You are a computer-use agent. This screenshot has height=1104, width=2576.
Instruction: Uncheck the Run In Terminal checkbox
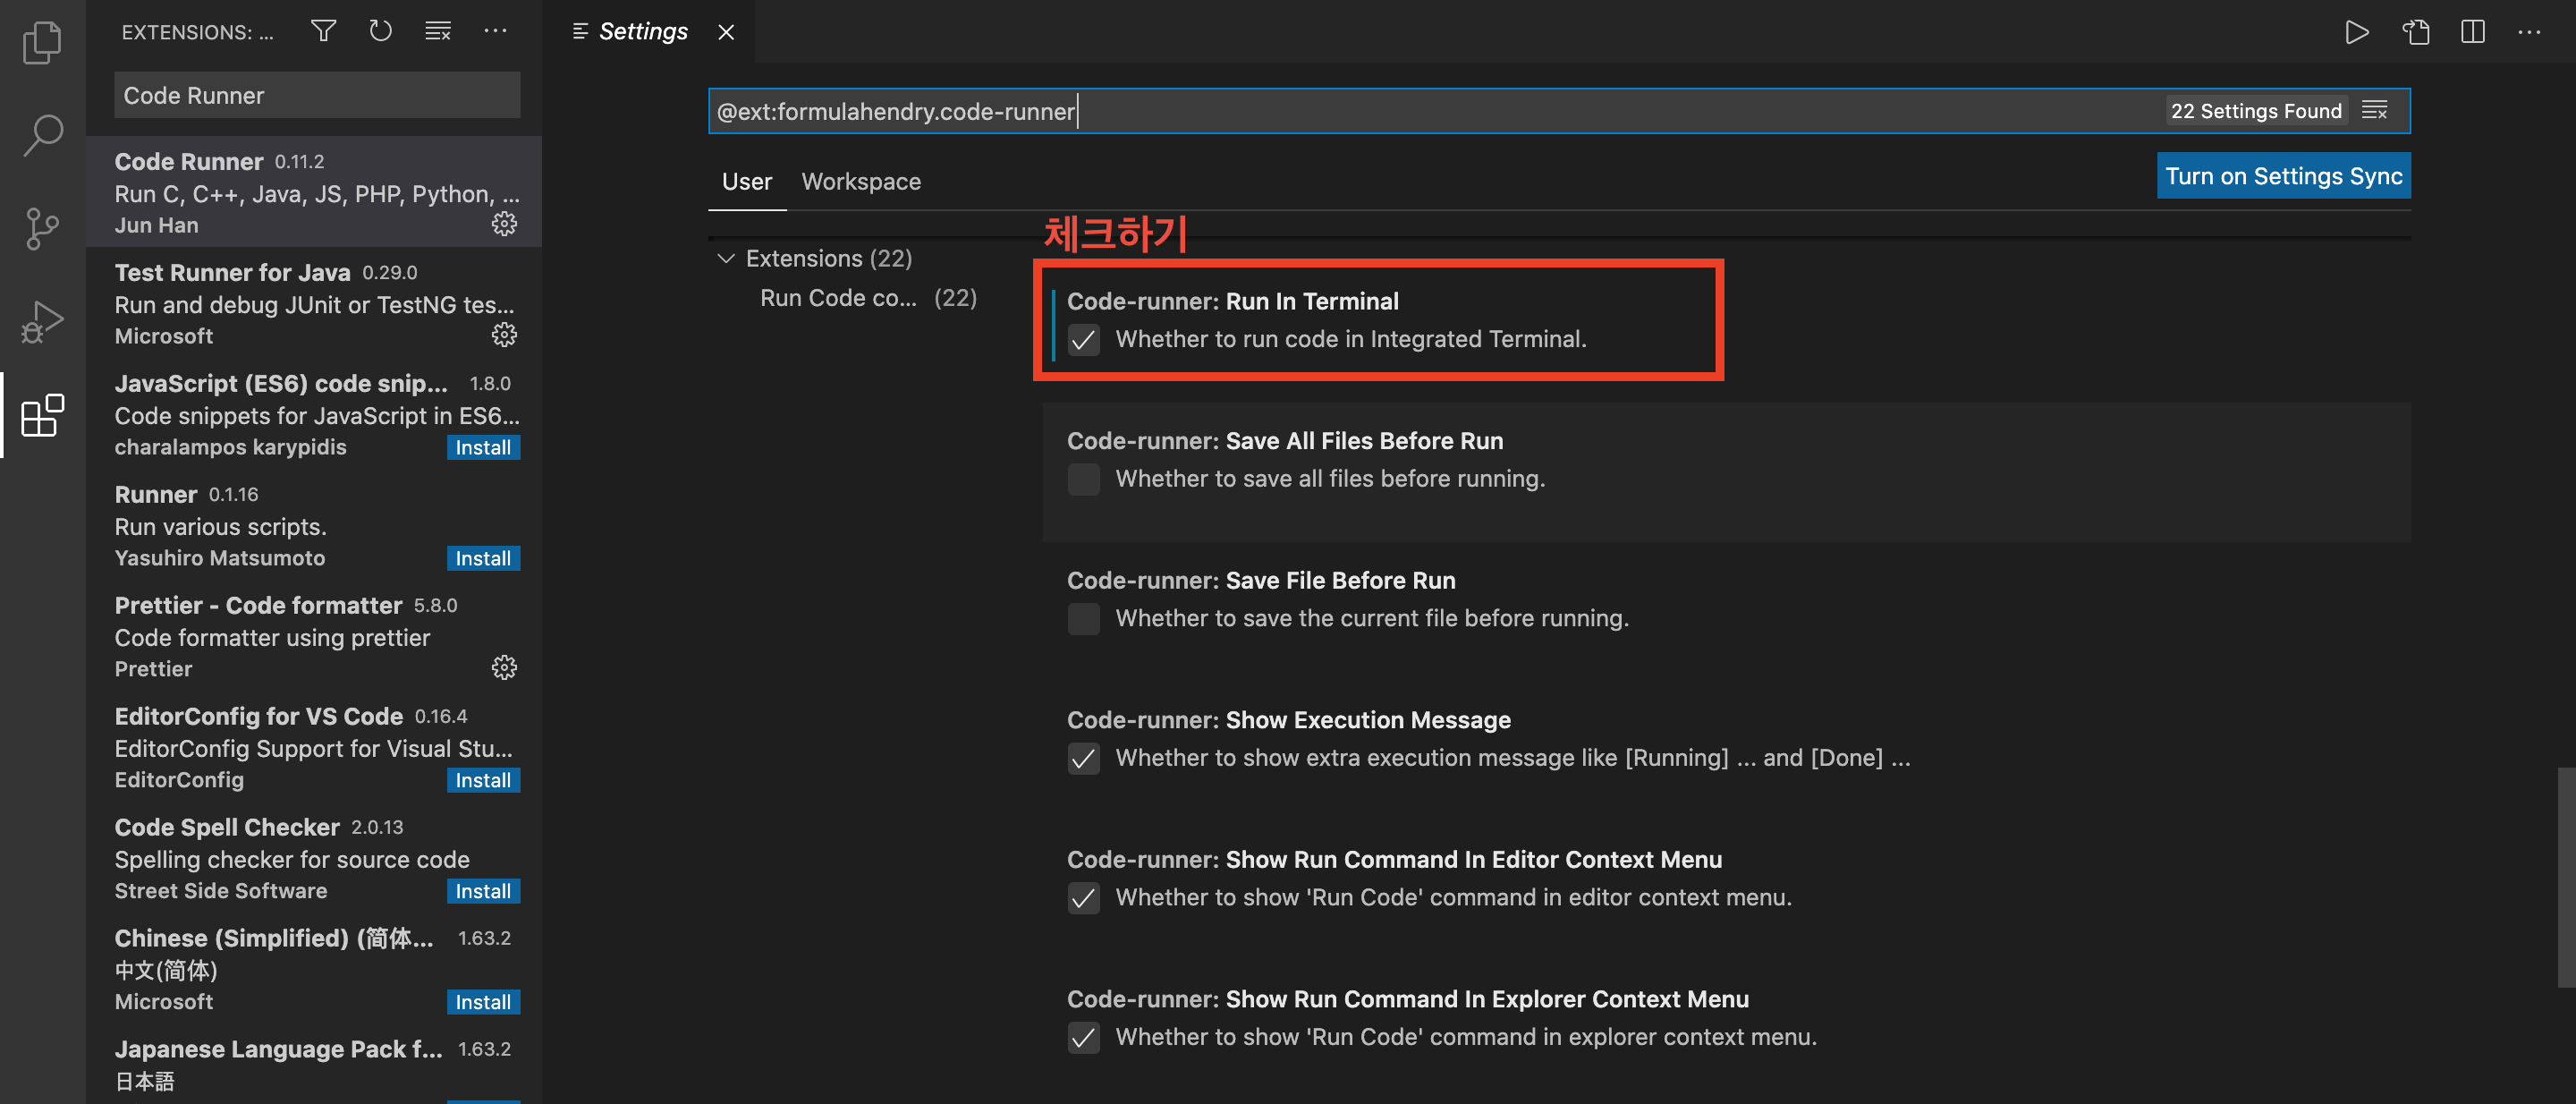point(1083,340)
